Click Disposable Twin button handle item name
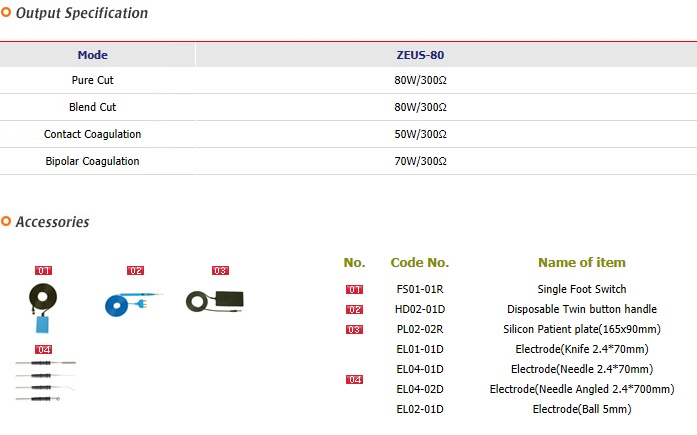The image size is (697, 435). [x=582, y=309]
